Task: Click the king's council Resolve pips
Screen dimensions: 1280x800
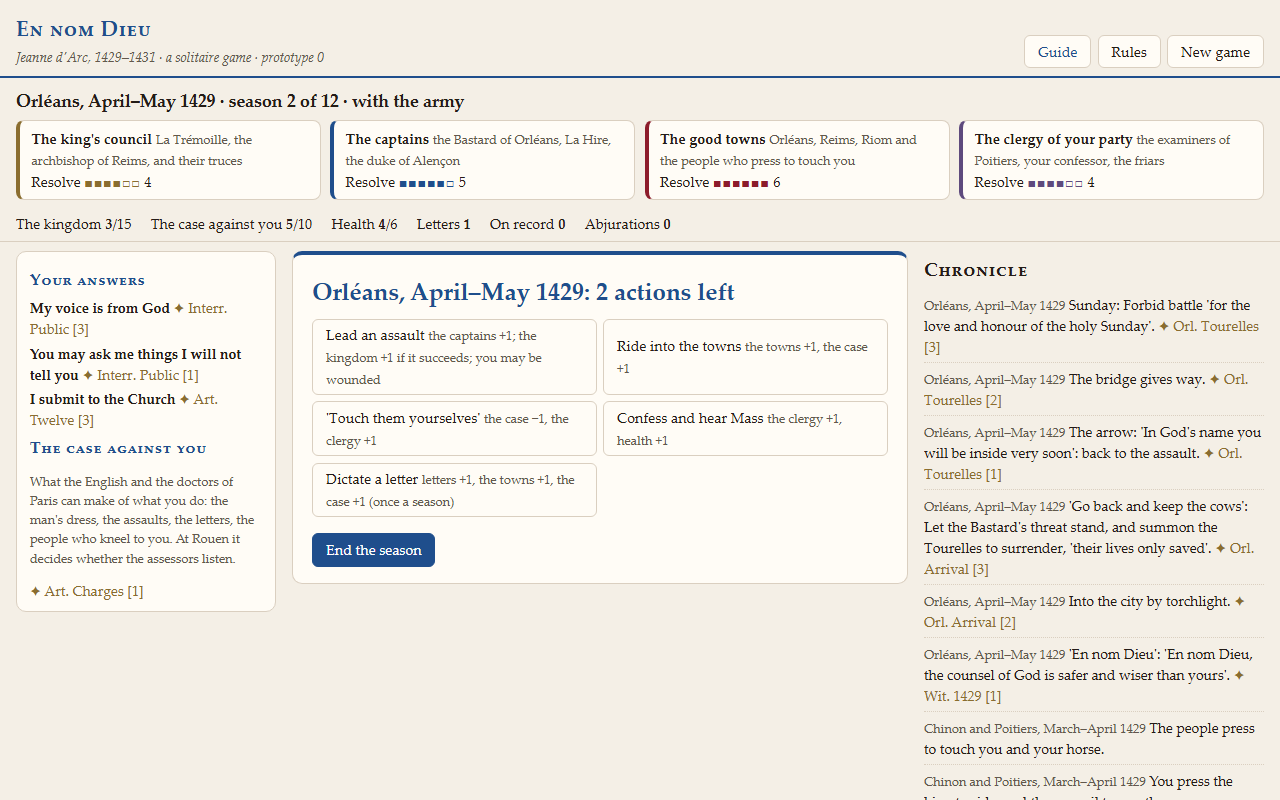Action: 112,183
